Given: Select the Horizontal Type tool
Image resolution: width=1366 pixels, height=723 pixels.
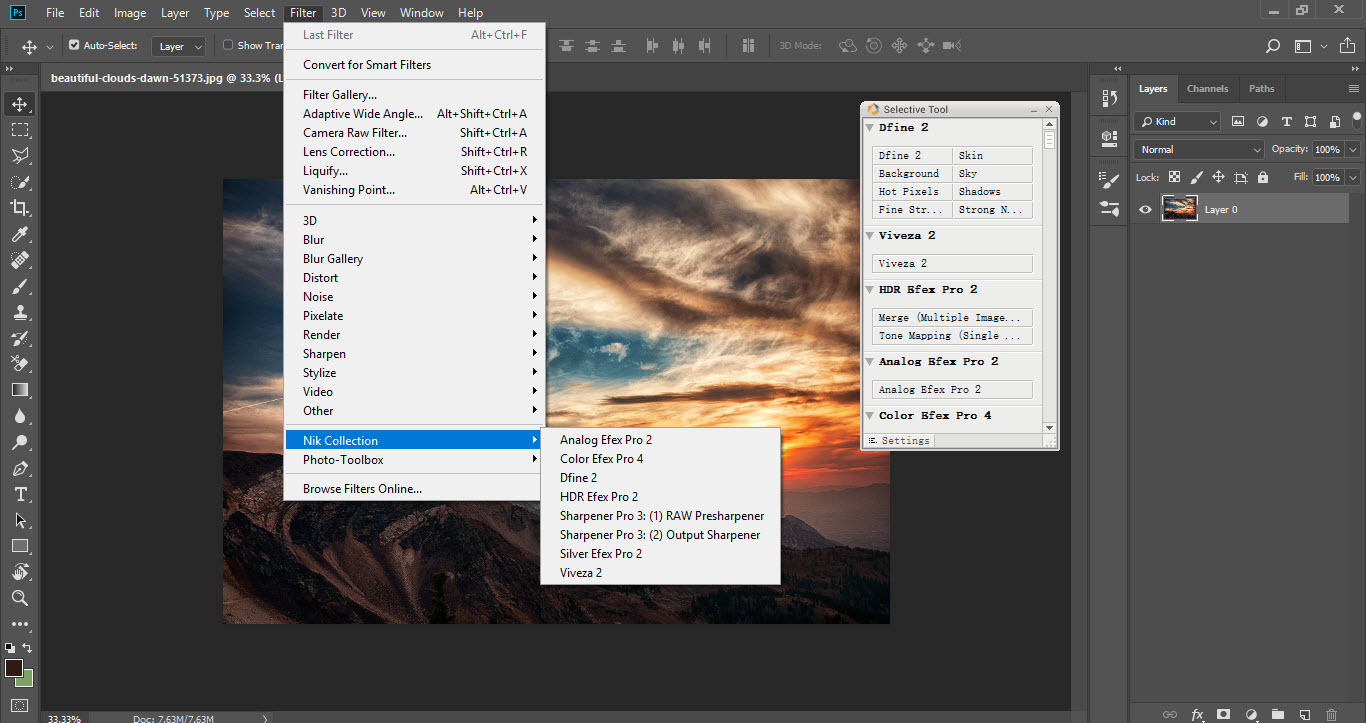Looking at the screenshot, I should pos(20,494).
